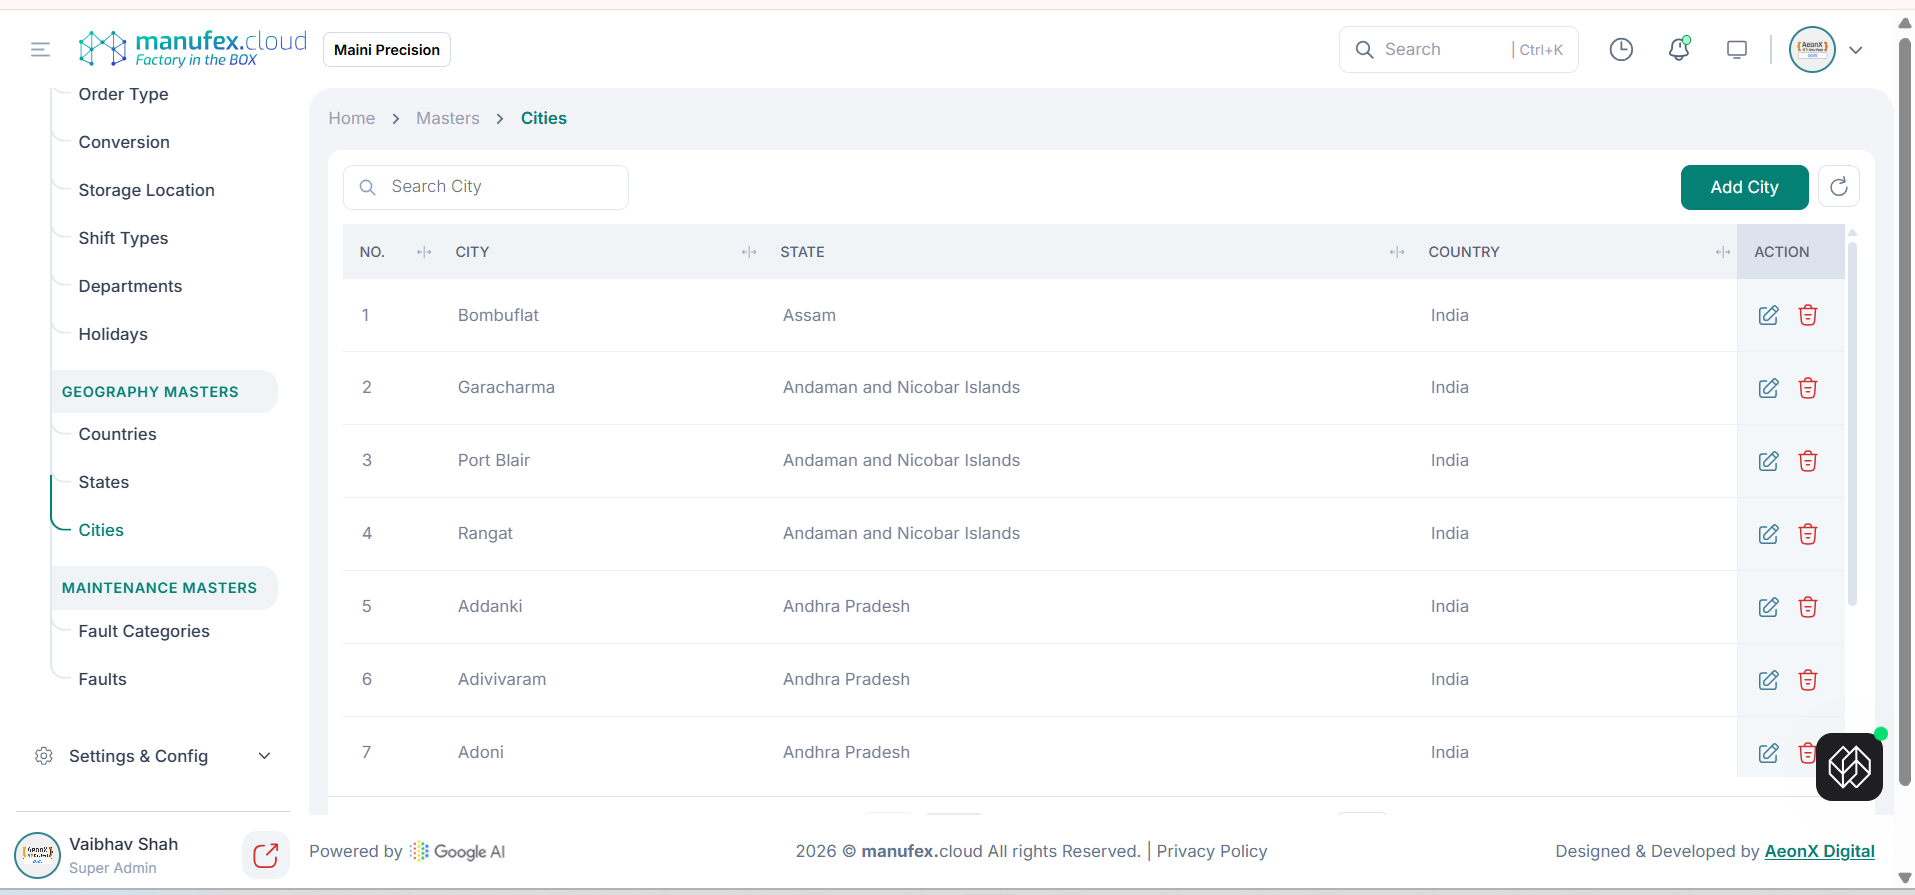Click the screen display icon in header

[x=1737, y=50]
